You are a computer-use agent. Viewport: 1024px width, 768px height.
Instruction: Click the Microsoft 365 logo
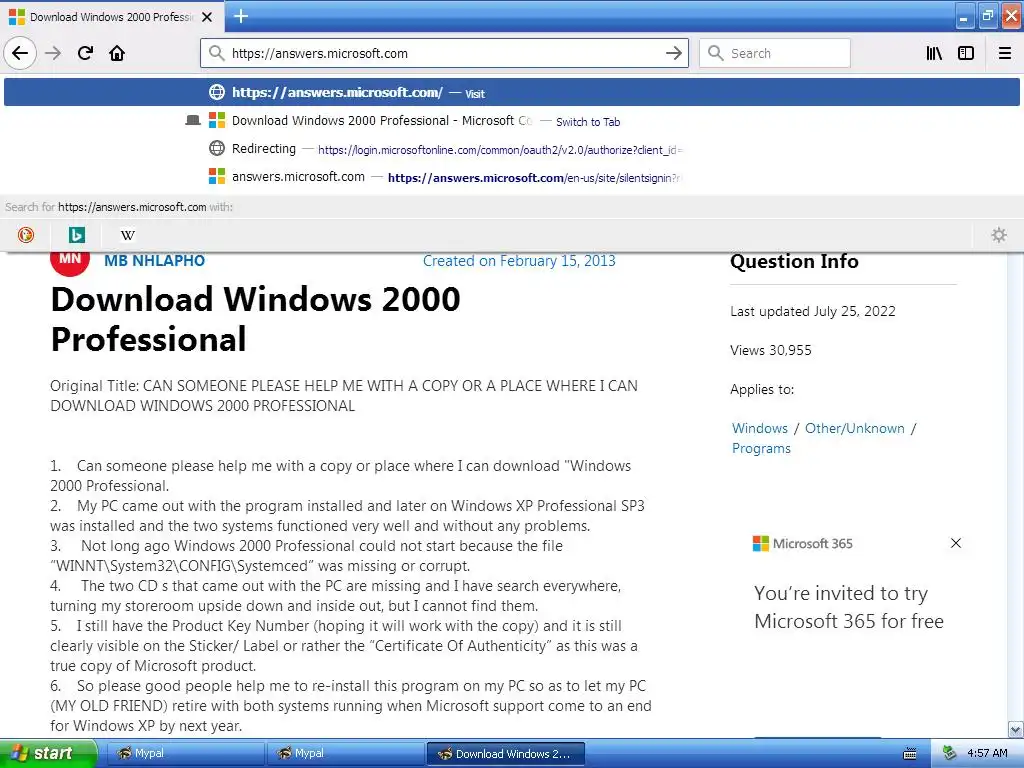803,543
